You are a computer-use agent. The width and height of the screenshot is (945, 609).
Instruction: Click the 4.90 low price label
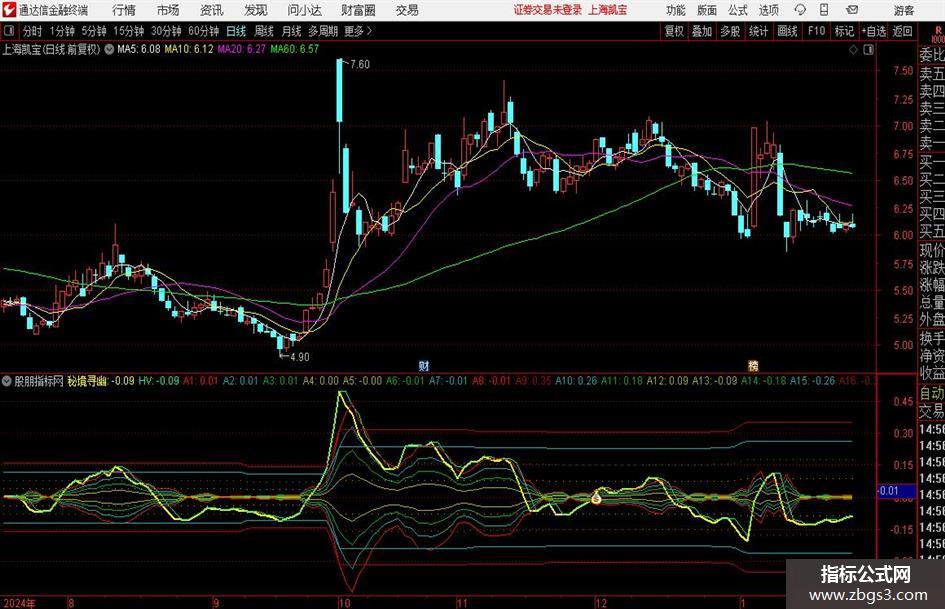(x=300, y=357)
